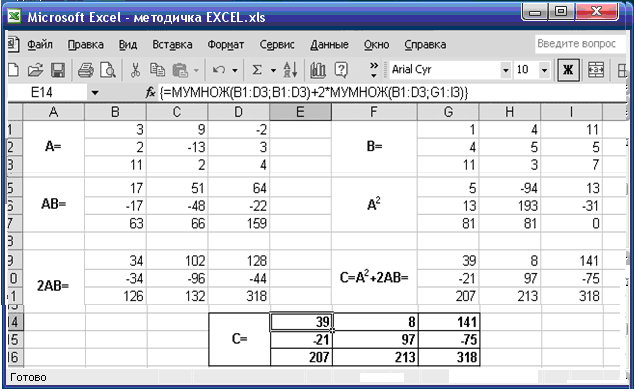Open the Файл menu
The image size is (636, 391).
pyautogui.click(x=40, y=44)
